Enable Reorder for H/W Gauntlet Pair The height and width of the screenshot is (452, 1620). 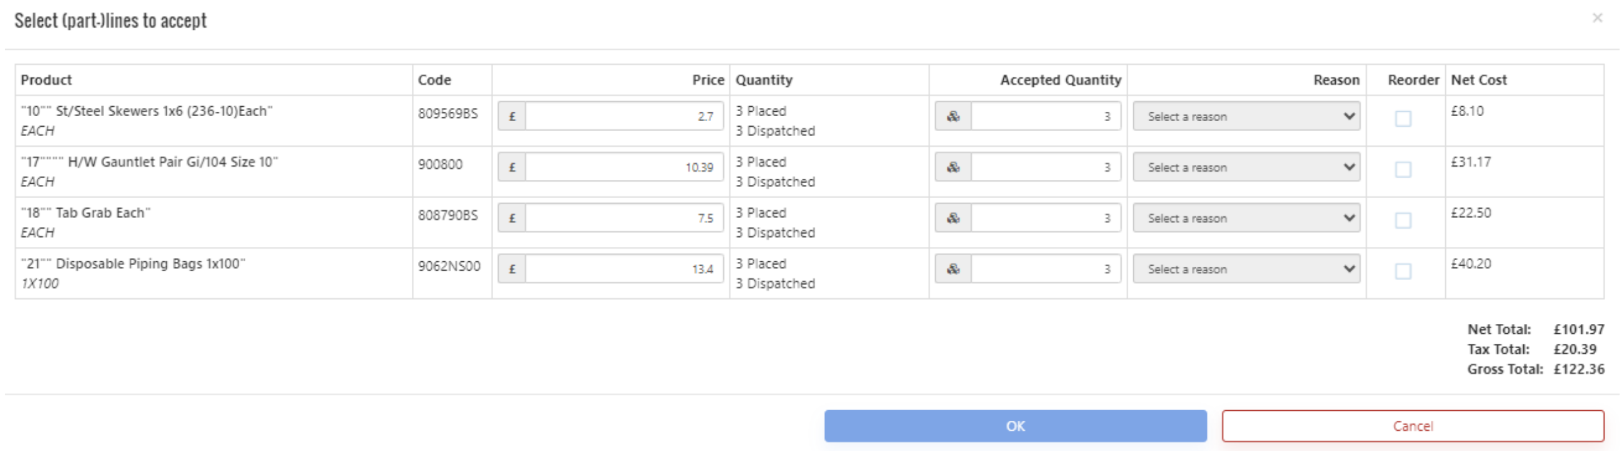pyautogui.click(x=1403, y=170)
